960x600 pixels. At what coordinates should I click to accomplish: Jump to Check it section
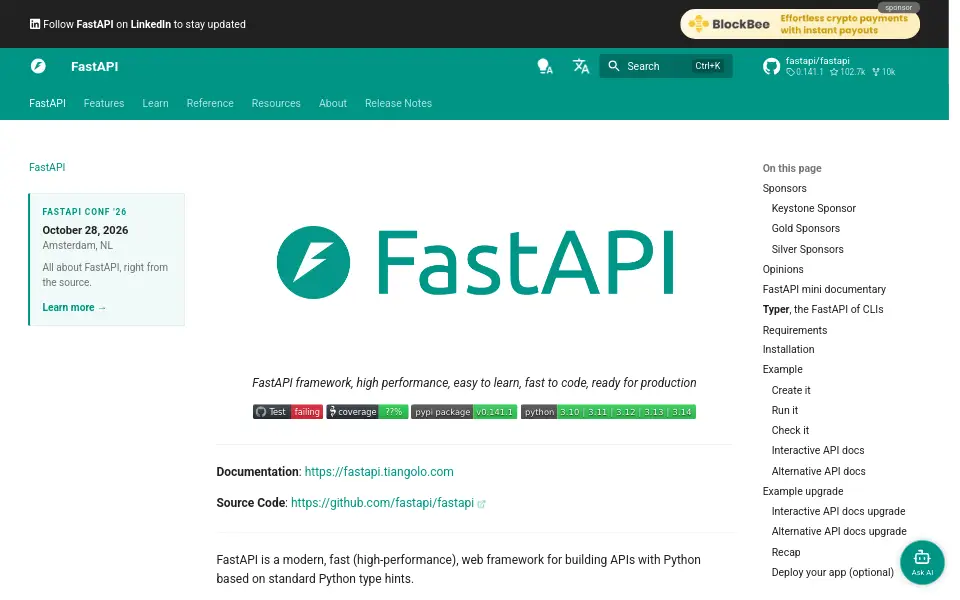pos(790,430)
